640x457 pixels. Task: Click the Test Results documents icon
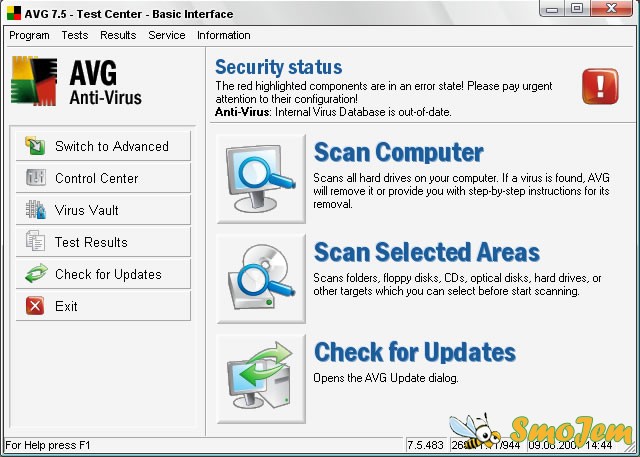pos(36,242)
